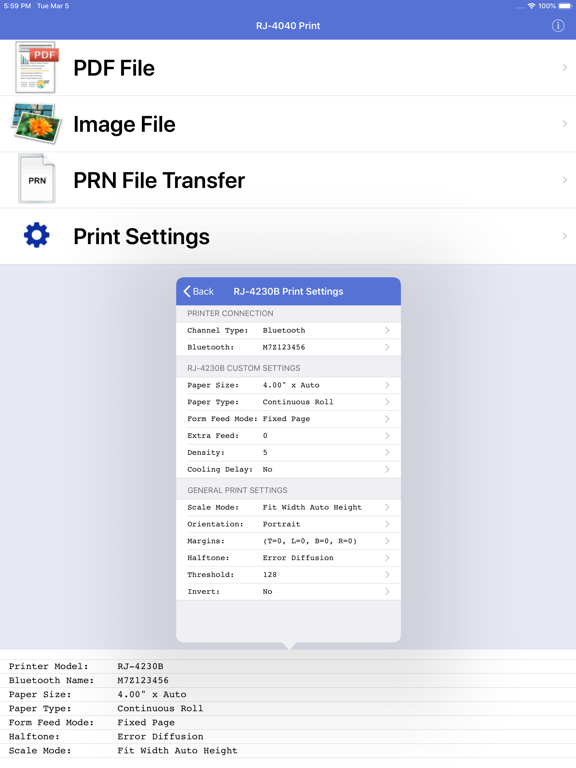This screenshot has width=576, height=768.
Task: Open Extra Feed setting chevron
Action: click(x=387, y=436)
